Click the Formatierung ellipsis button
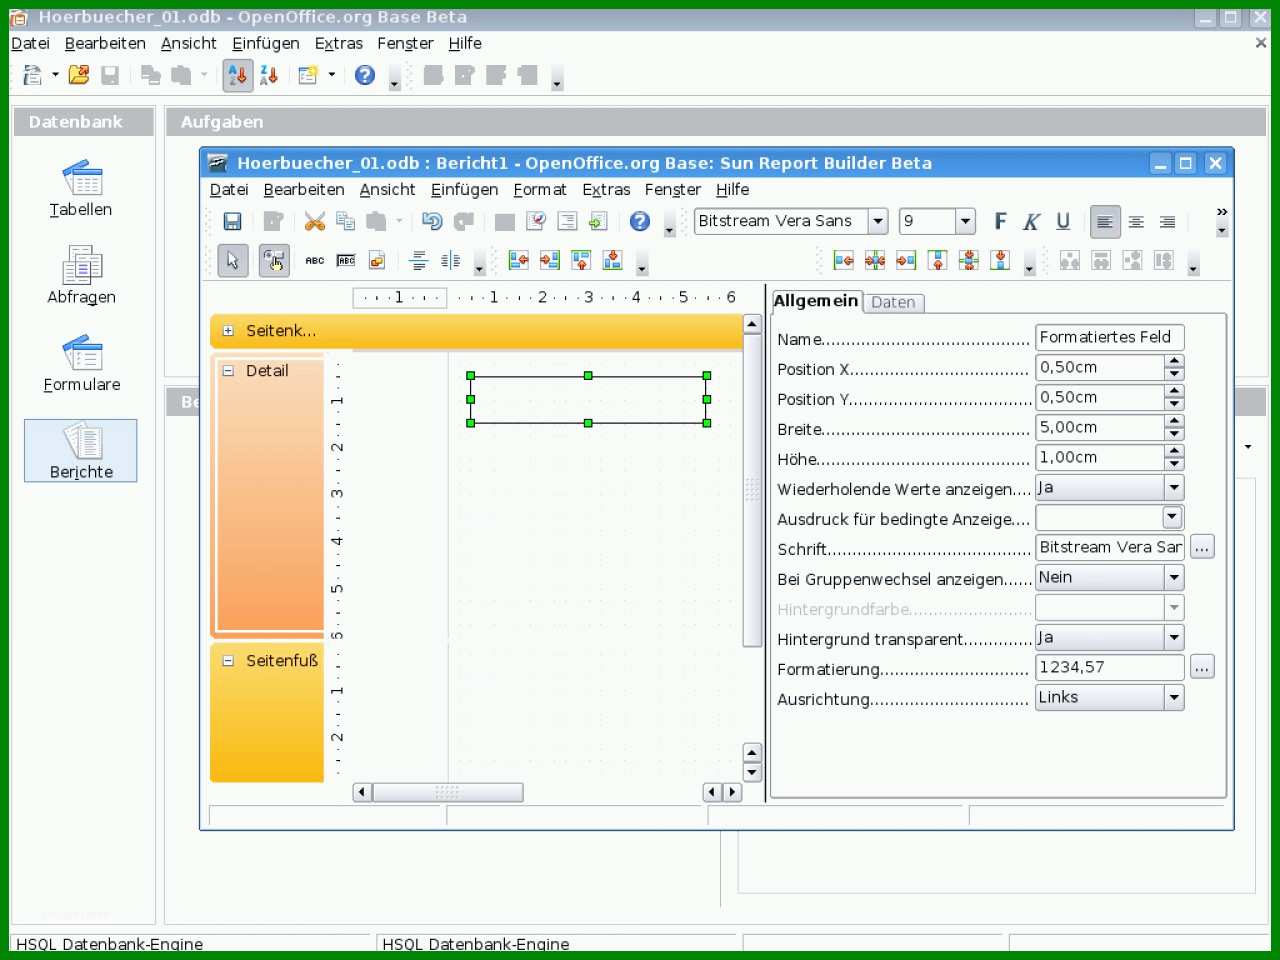The width and height of the screenshot is (1280, 960). click(x=1202, y=667)
